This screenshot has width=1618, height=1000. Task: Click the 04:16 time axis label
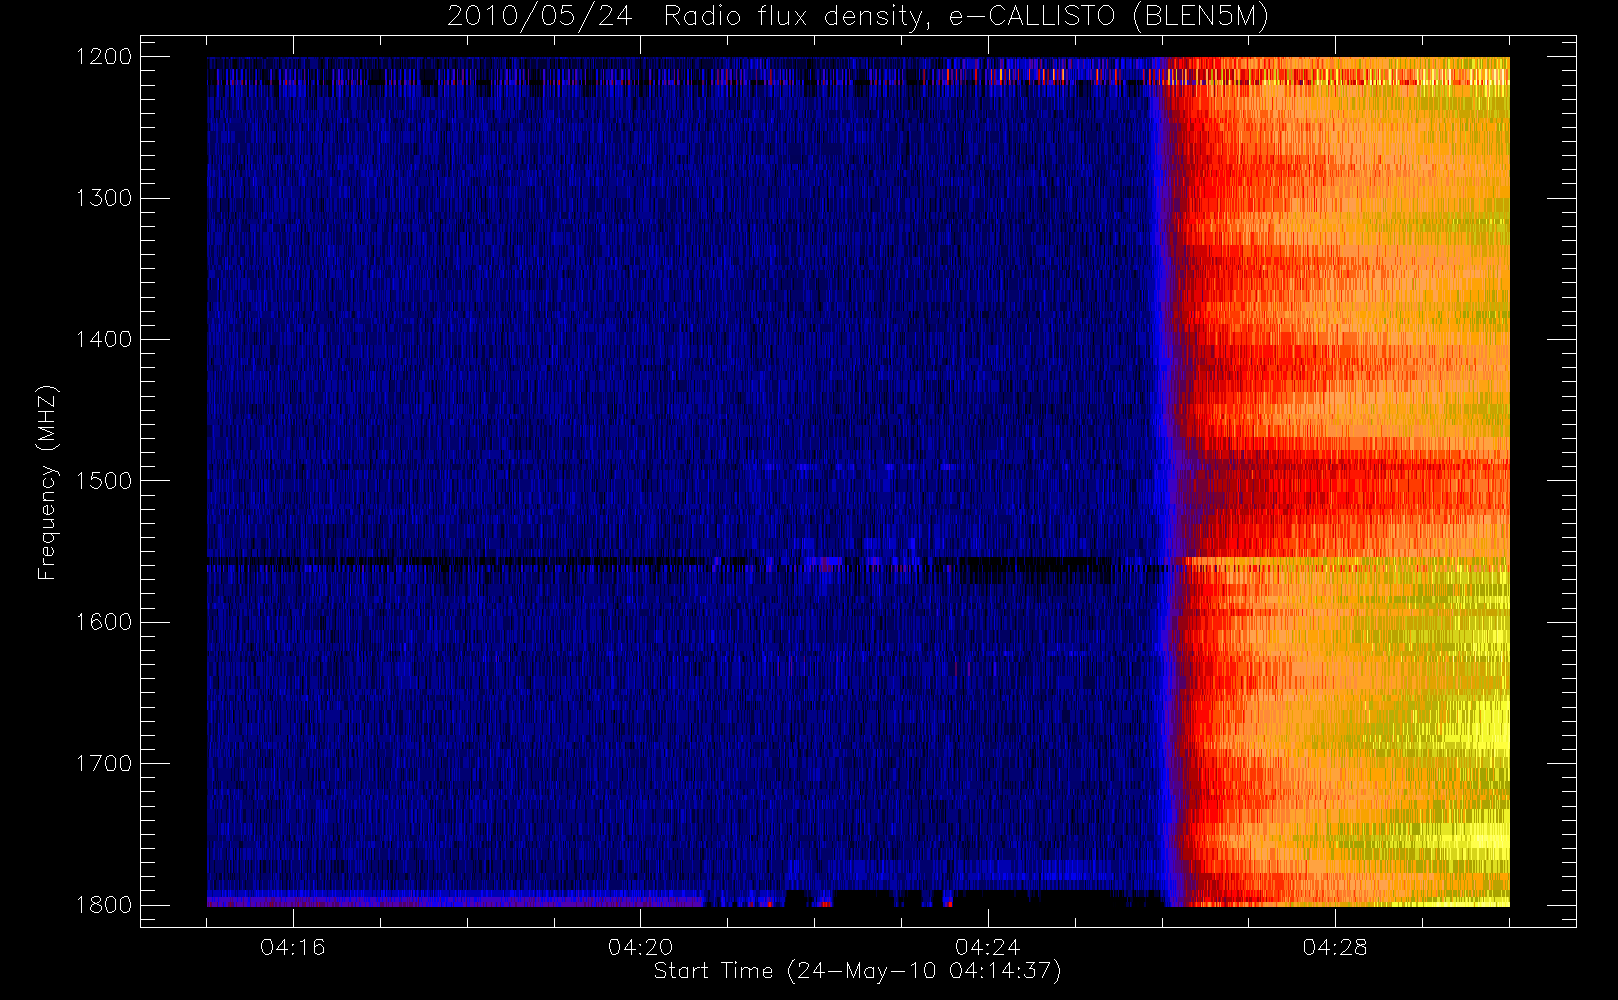coord(293,947)
